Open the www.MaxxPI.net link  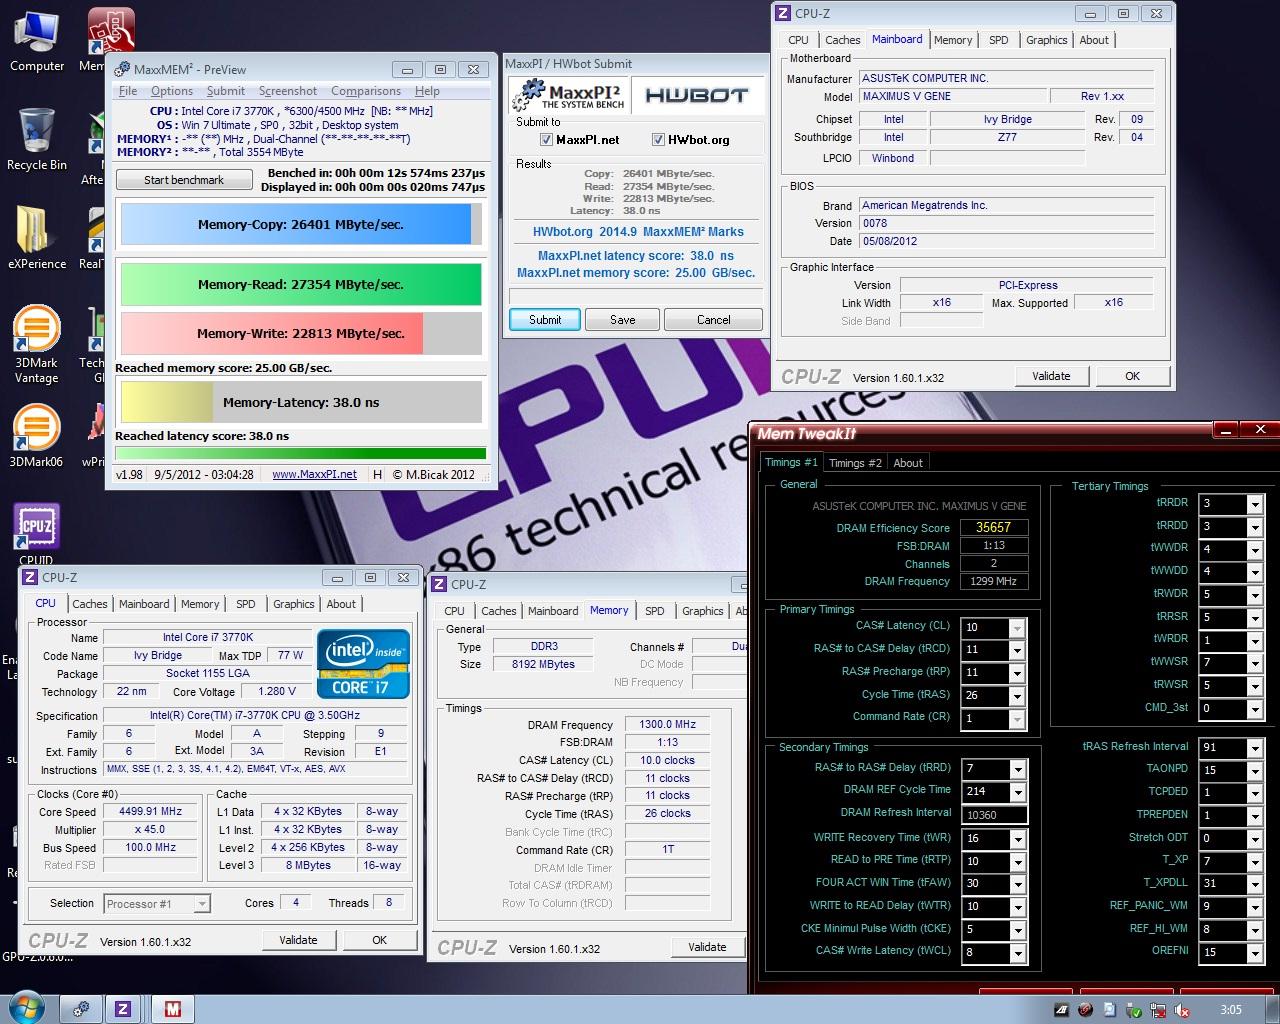click(x=314, y=475)
